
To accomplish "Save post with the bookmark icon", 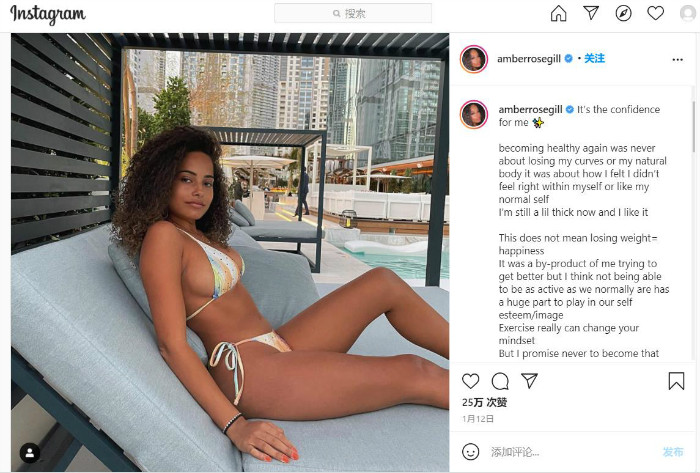I will pos(676,381).
